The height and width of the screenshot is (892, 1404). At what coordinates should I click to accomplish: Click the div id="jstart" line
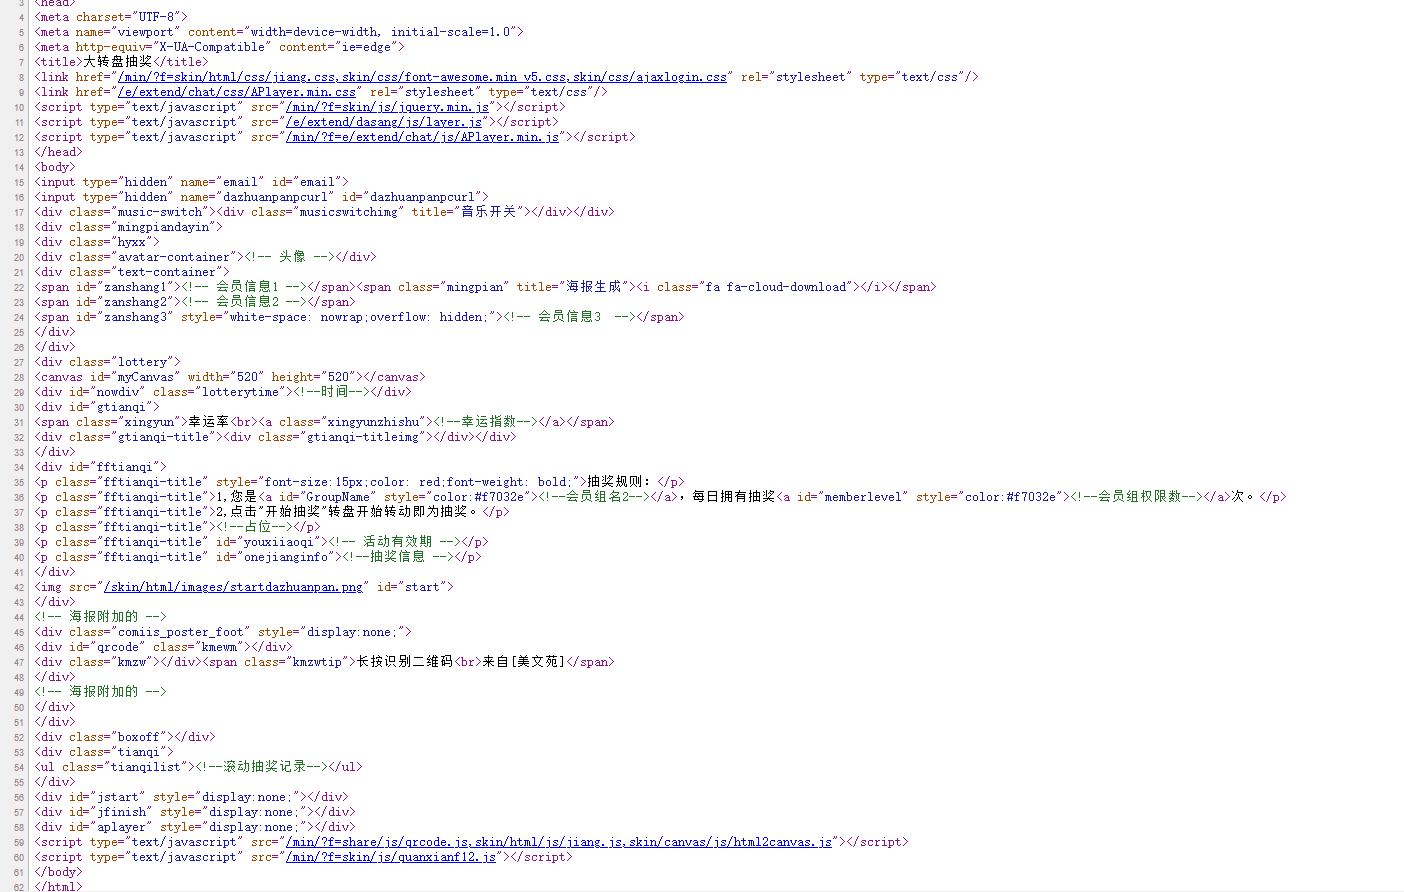point(192,797)
